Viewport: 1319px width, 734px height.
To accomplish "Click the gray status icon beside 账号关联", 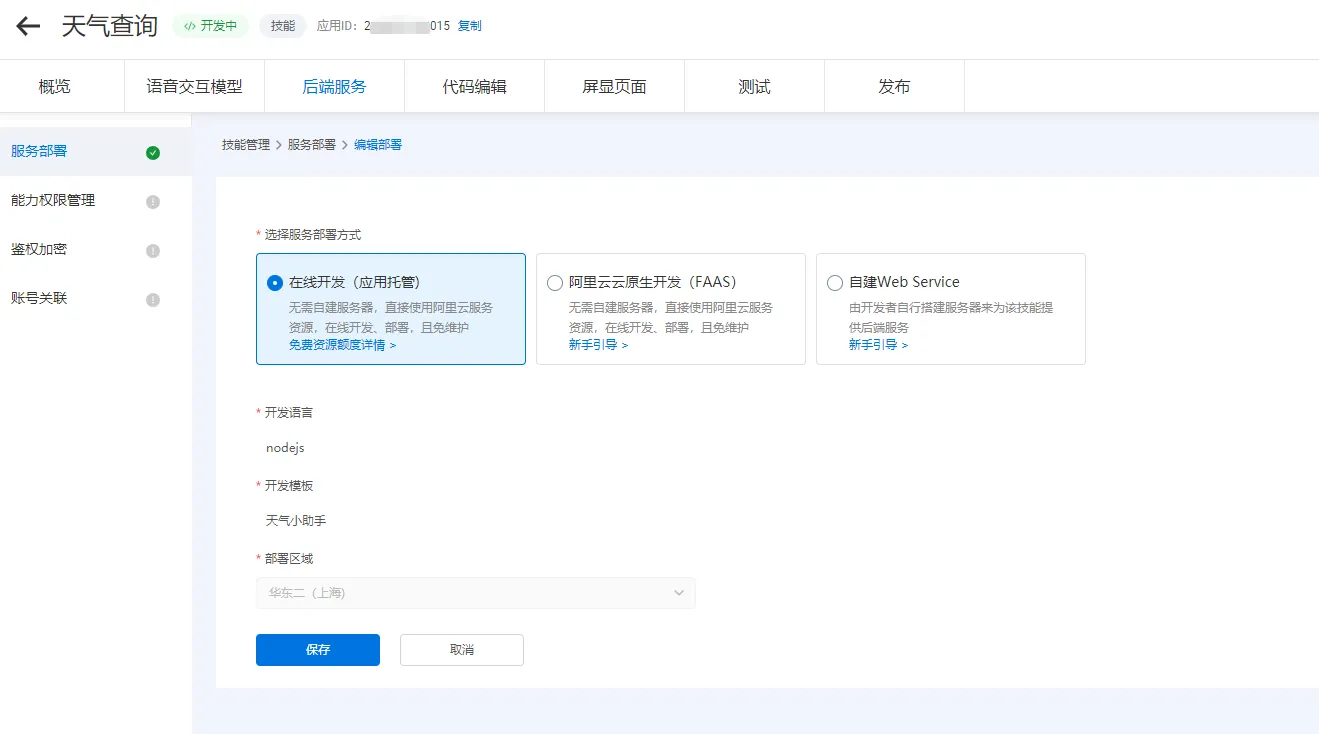I will (x=153, y=300).
